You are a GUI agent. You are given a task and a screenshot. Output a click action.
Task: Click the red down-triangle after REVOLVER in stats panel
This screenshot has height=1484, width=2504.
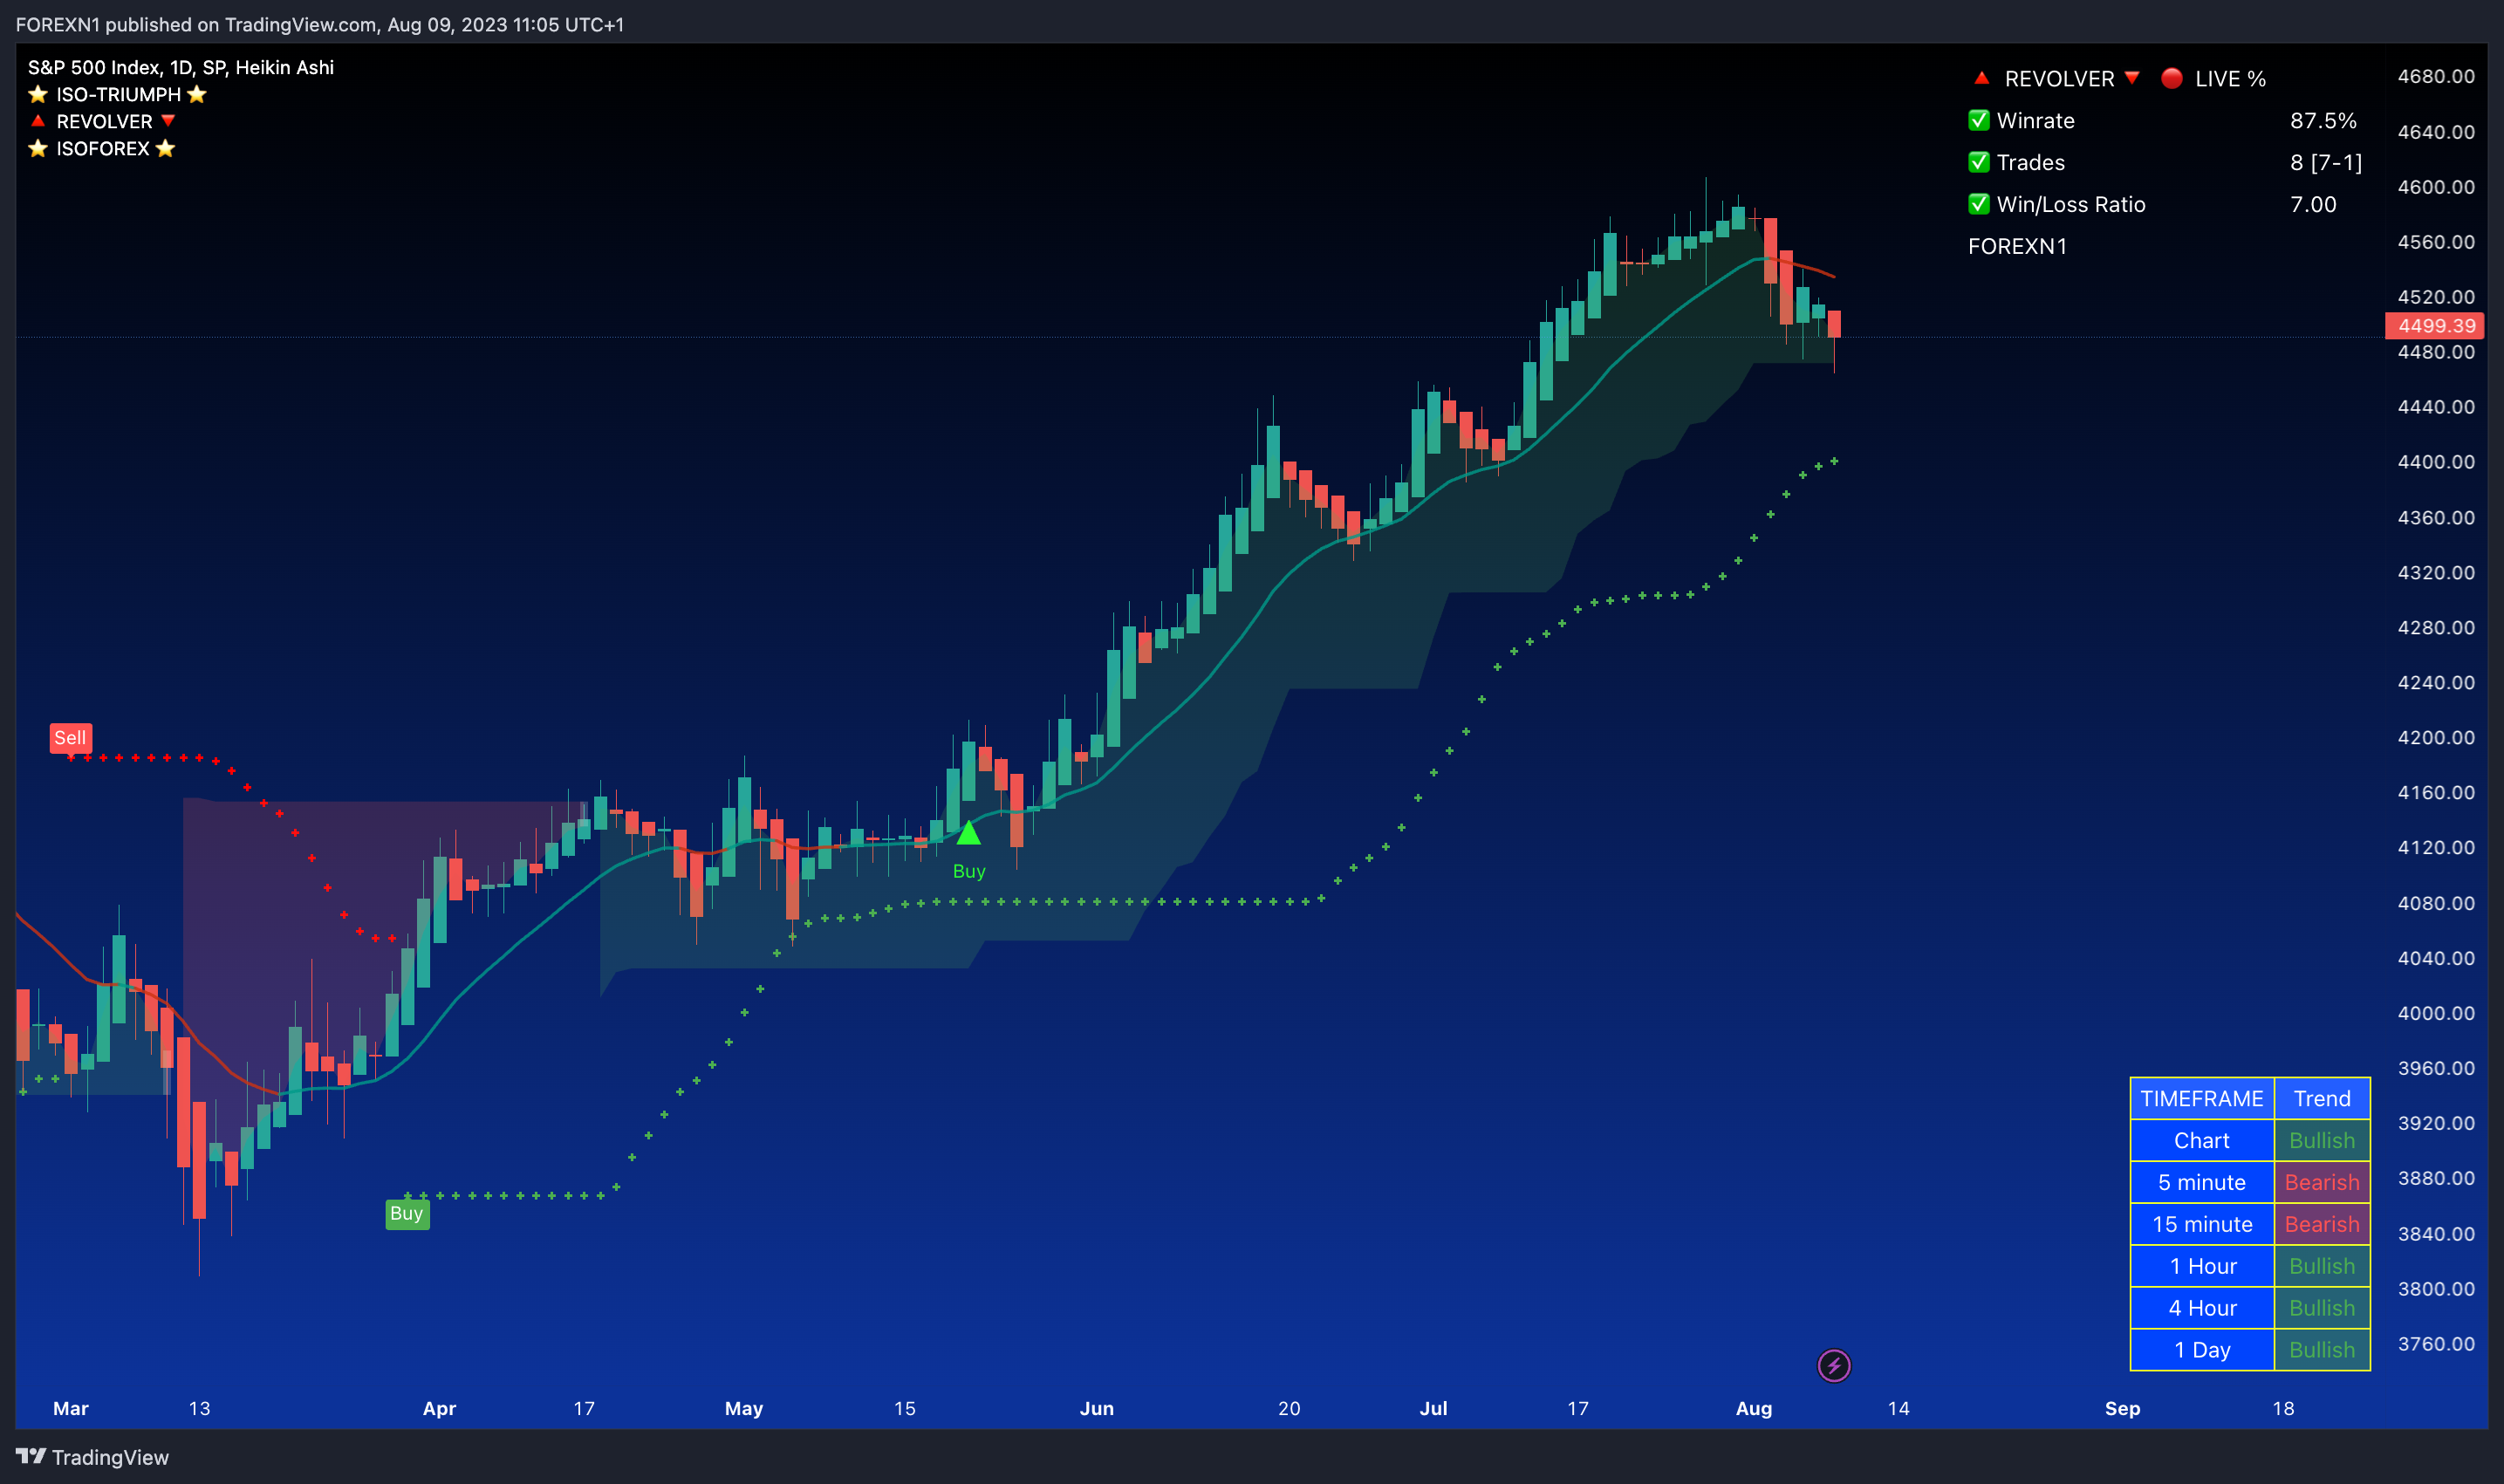[2132, 78]
